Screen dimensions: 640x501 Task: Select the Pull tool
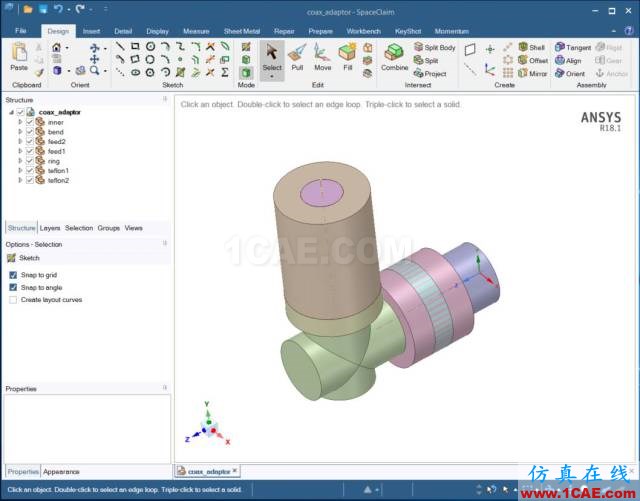(297, 58)
